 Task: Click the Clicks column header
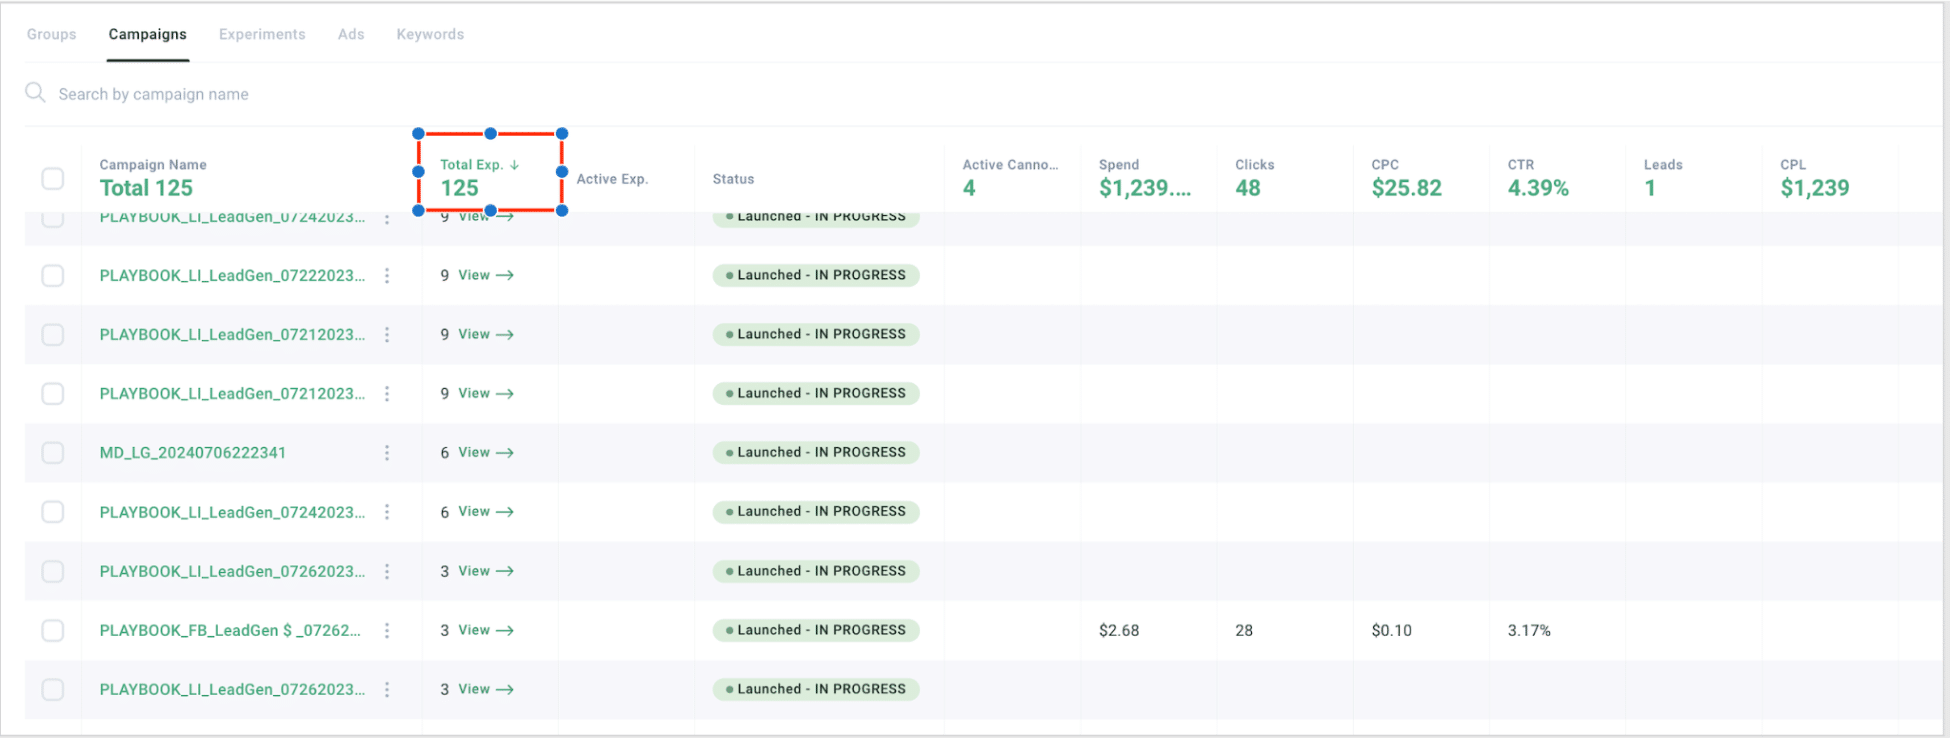(1254, 165)
